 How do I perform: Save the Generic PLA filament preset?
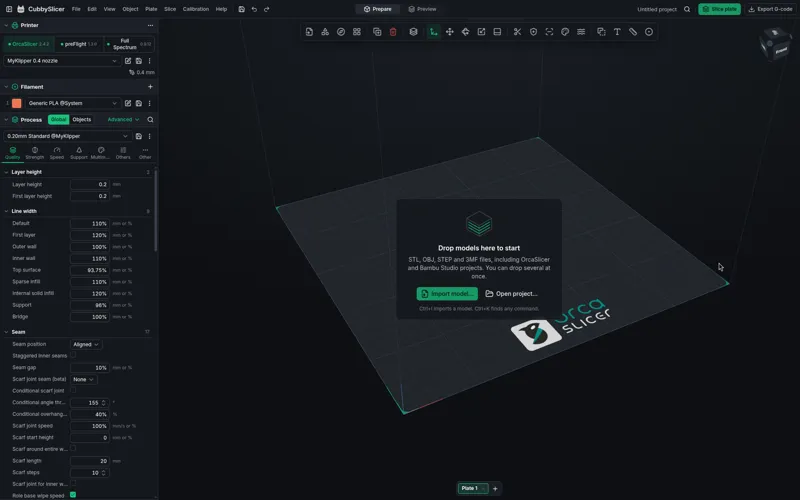[x=139, y=103]
